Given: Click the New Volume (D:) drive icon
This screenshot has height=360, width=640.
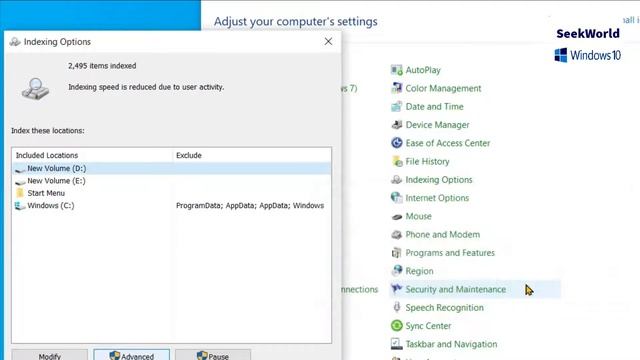Looking at the screenshot, I should pos(20,169).
